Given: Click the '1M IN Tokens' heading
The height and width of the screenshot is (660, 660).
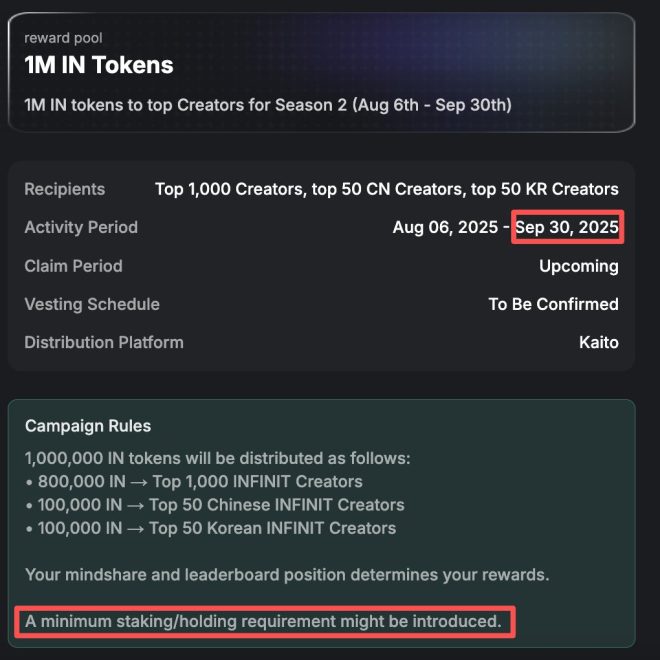Looking at the screenshot, I should click(99, 65).
